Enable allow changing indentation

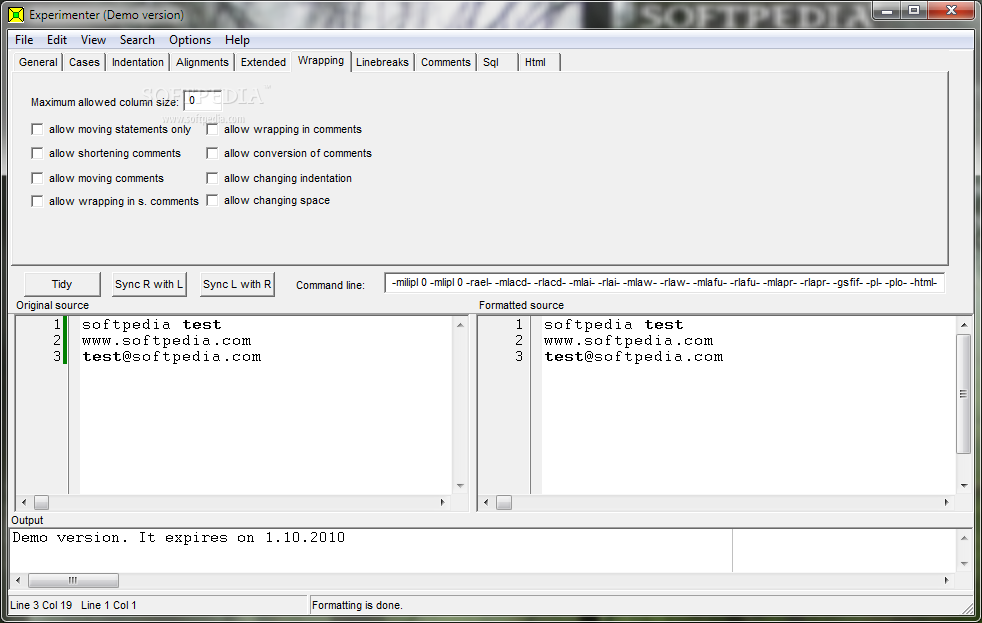pyautogui.click(x=212, y=178)
